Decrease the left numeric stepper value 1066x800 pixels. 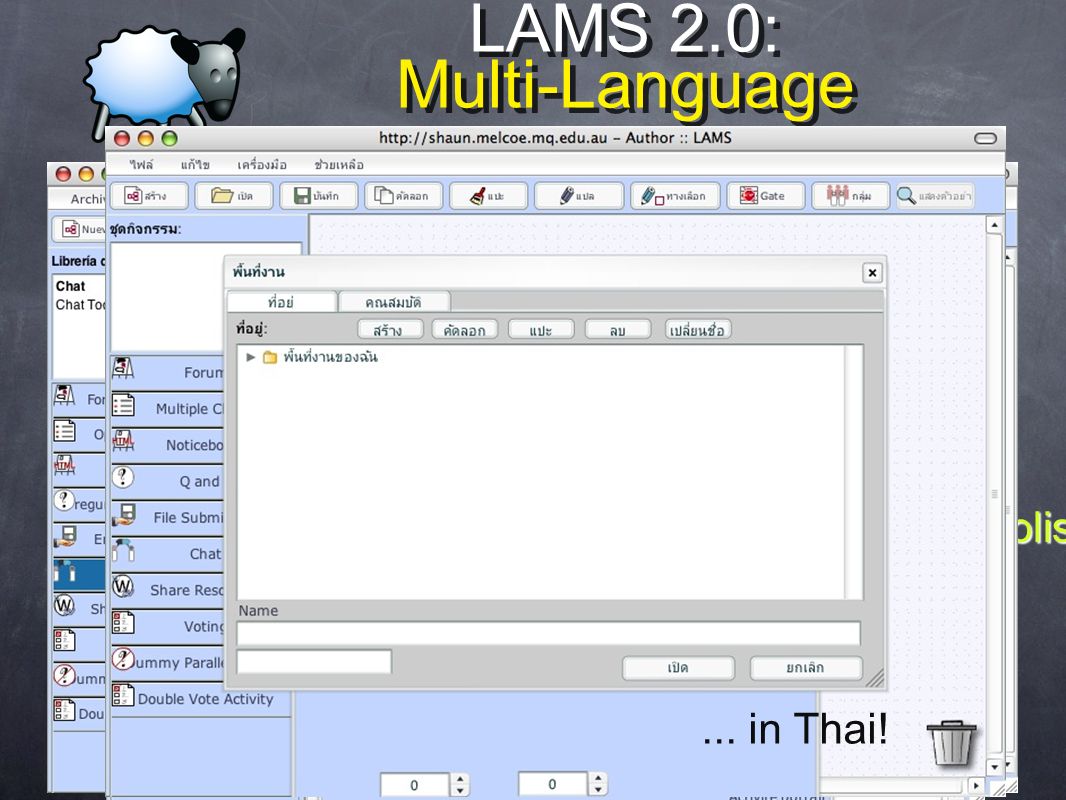click(x=460, y=790)
